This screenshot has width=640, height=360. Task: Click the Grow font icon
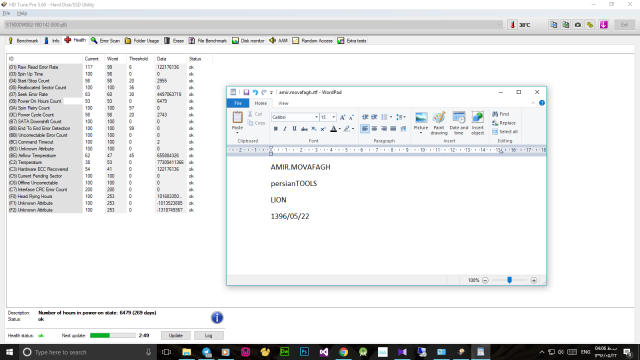pyautogui.click(x=342, y=117)
